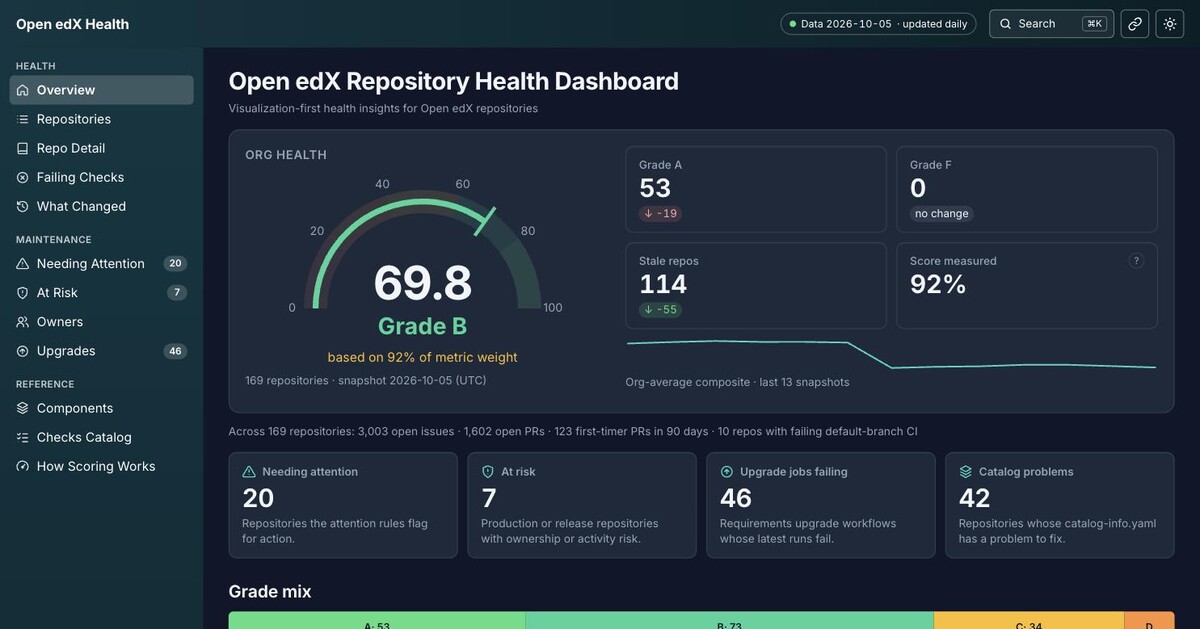Open the Overview page

(x=102, y=90)
